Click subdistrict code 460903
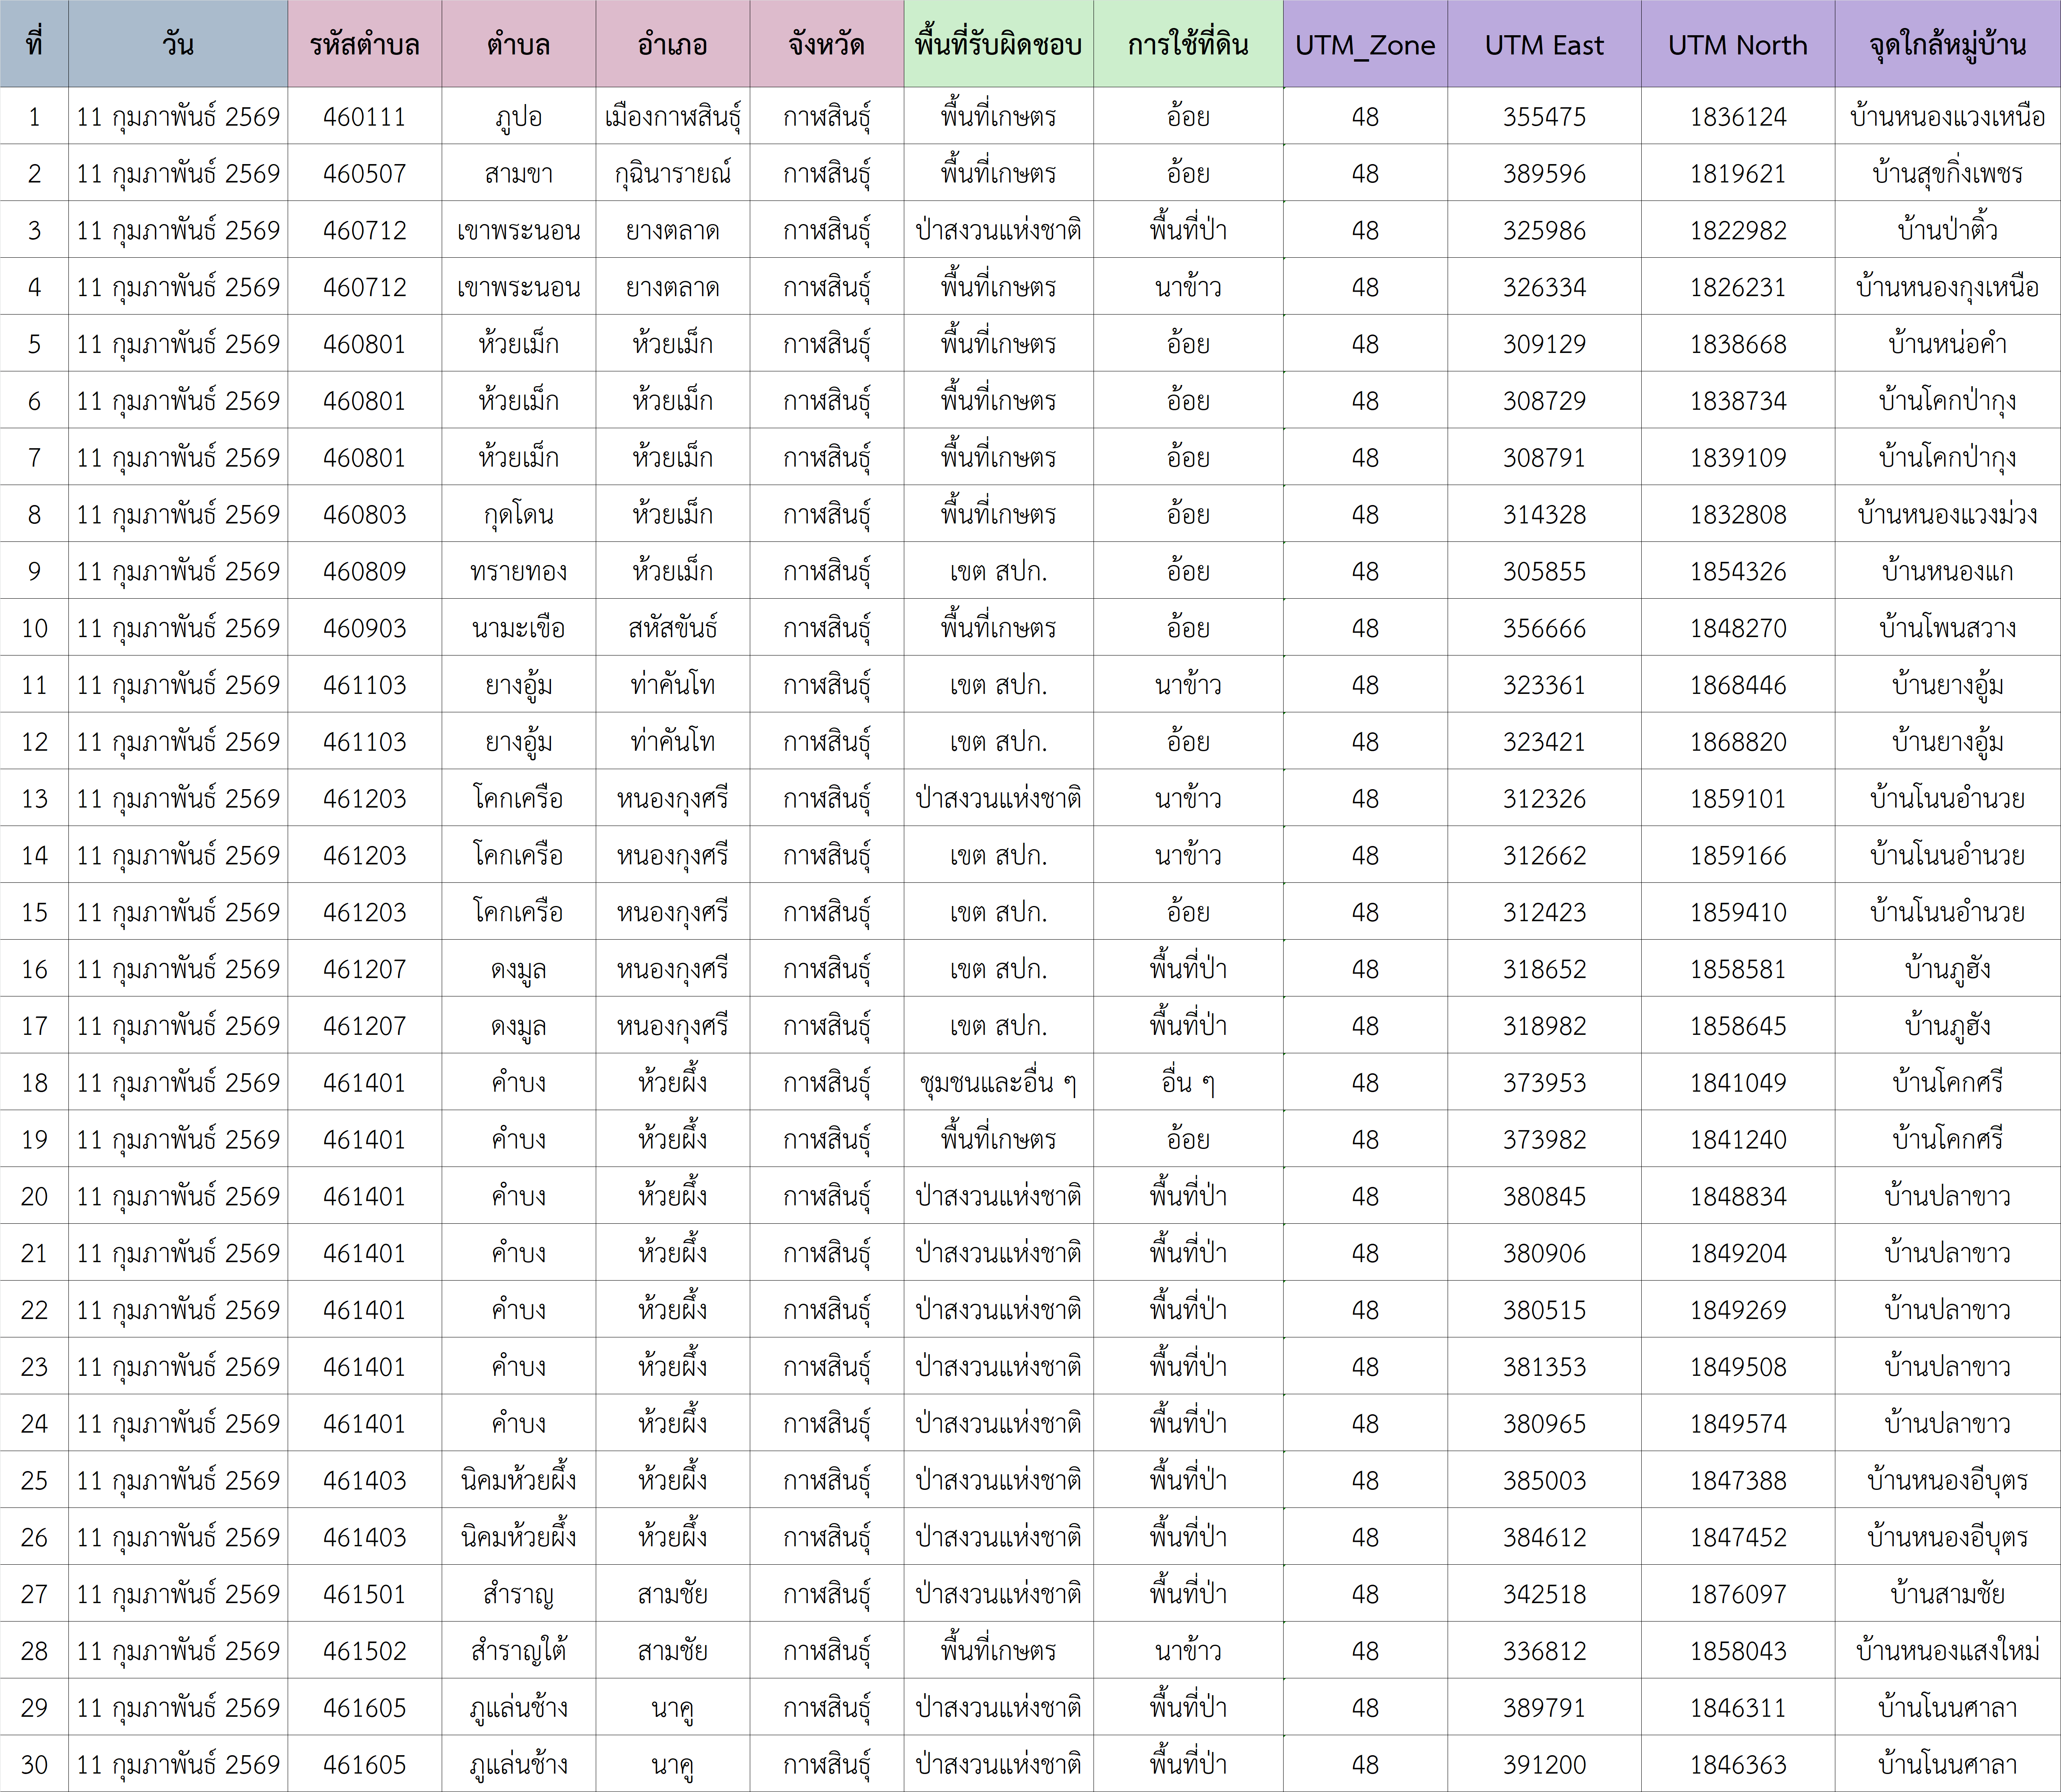The image size is (2061, 1792). [x=364, y=628]
